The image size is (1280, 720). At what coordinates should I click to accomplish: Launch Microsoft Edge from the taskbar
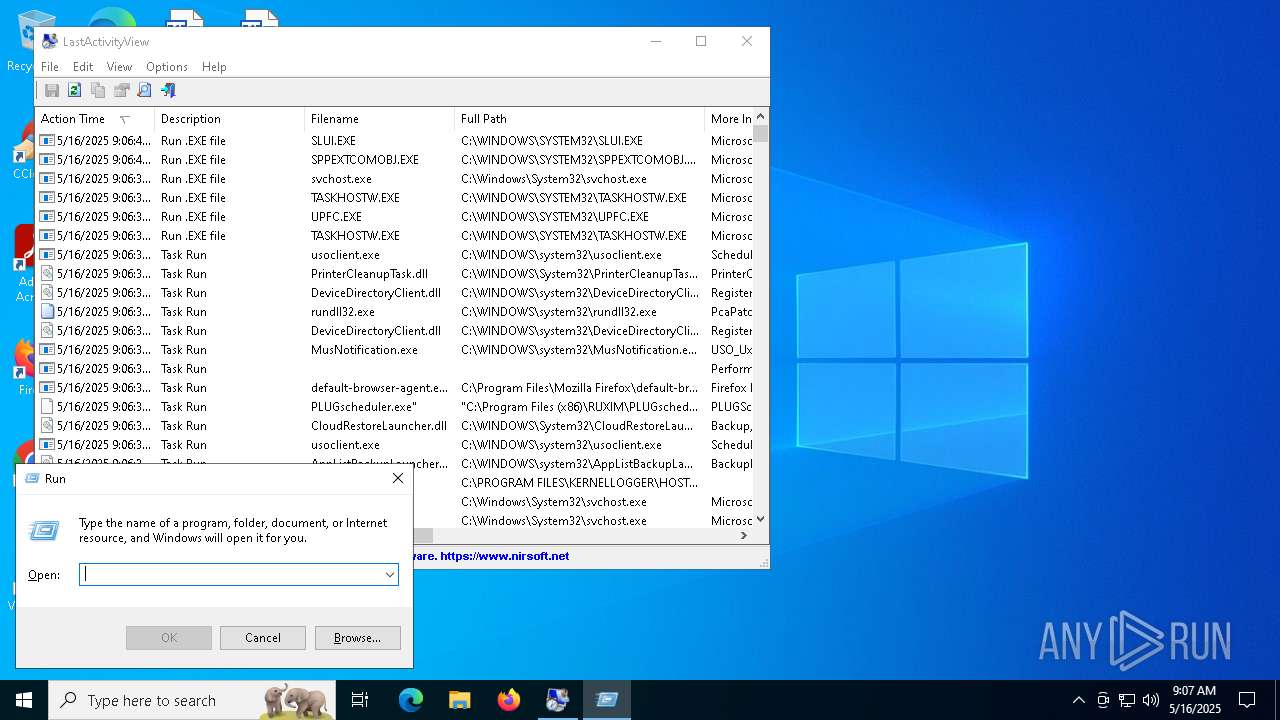point(411,700)
